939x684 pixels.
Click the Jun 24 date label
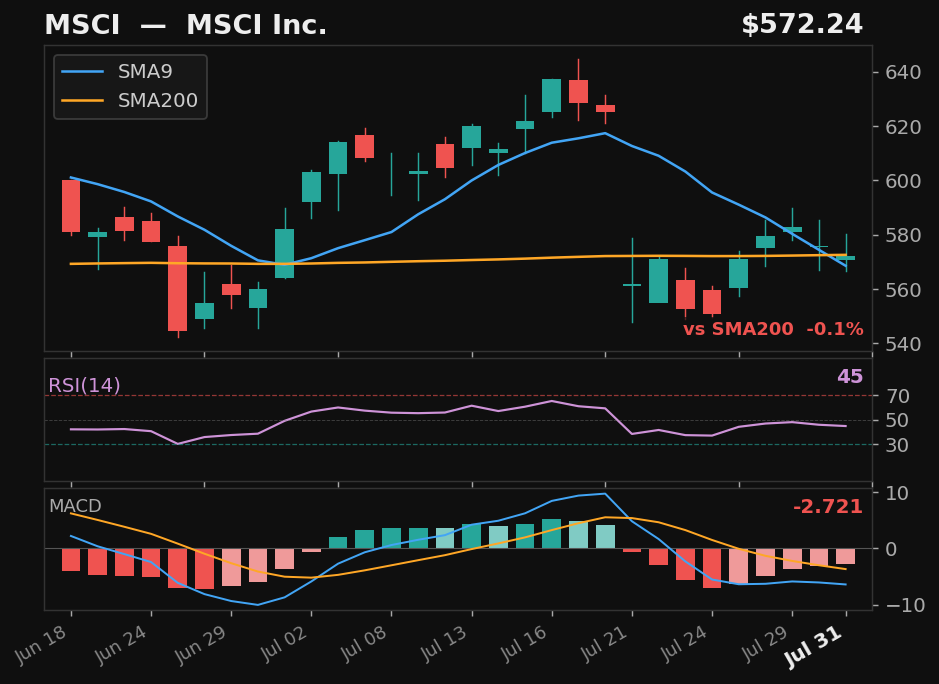point(122,644)
